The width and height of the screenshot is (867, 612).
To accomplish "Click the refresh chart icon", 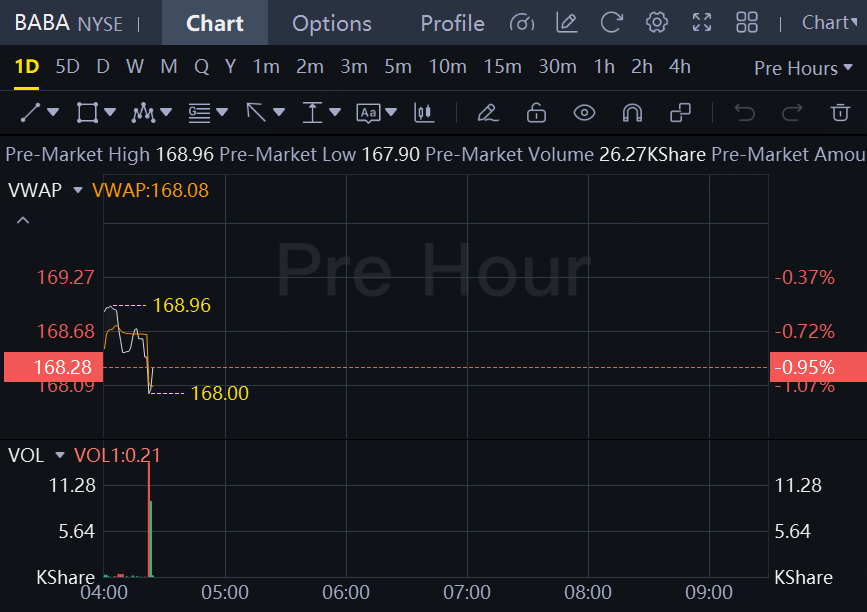I will pos(612,22).
